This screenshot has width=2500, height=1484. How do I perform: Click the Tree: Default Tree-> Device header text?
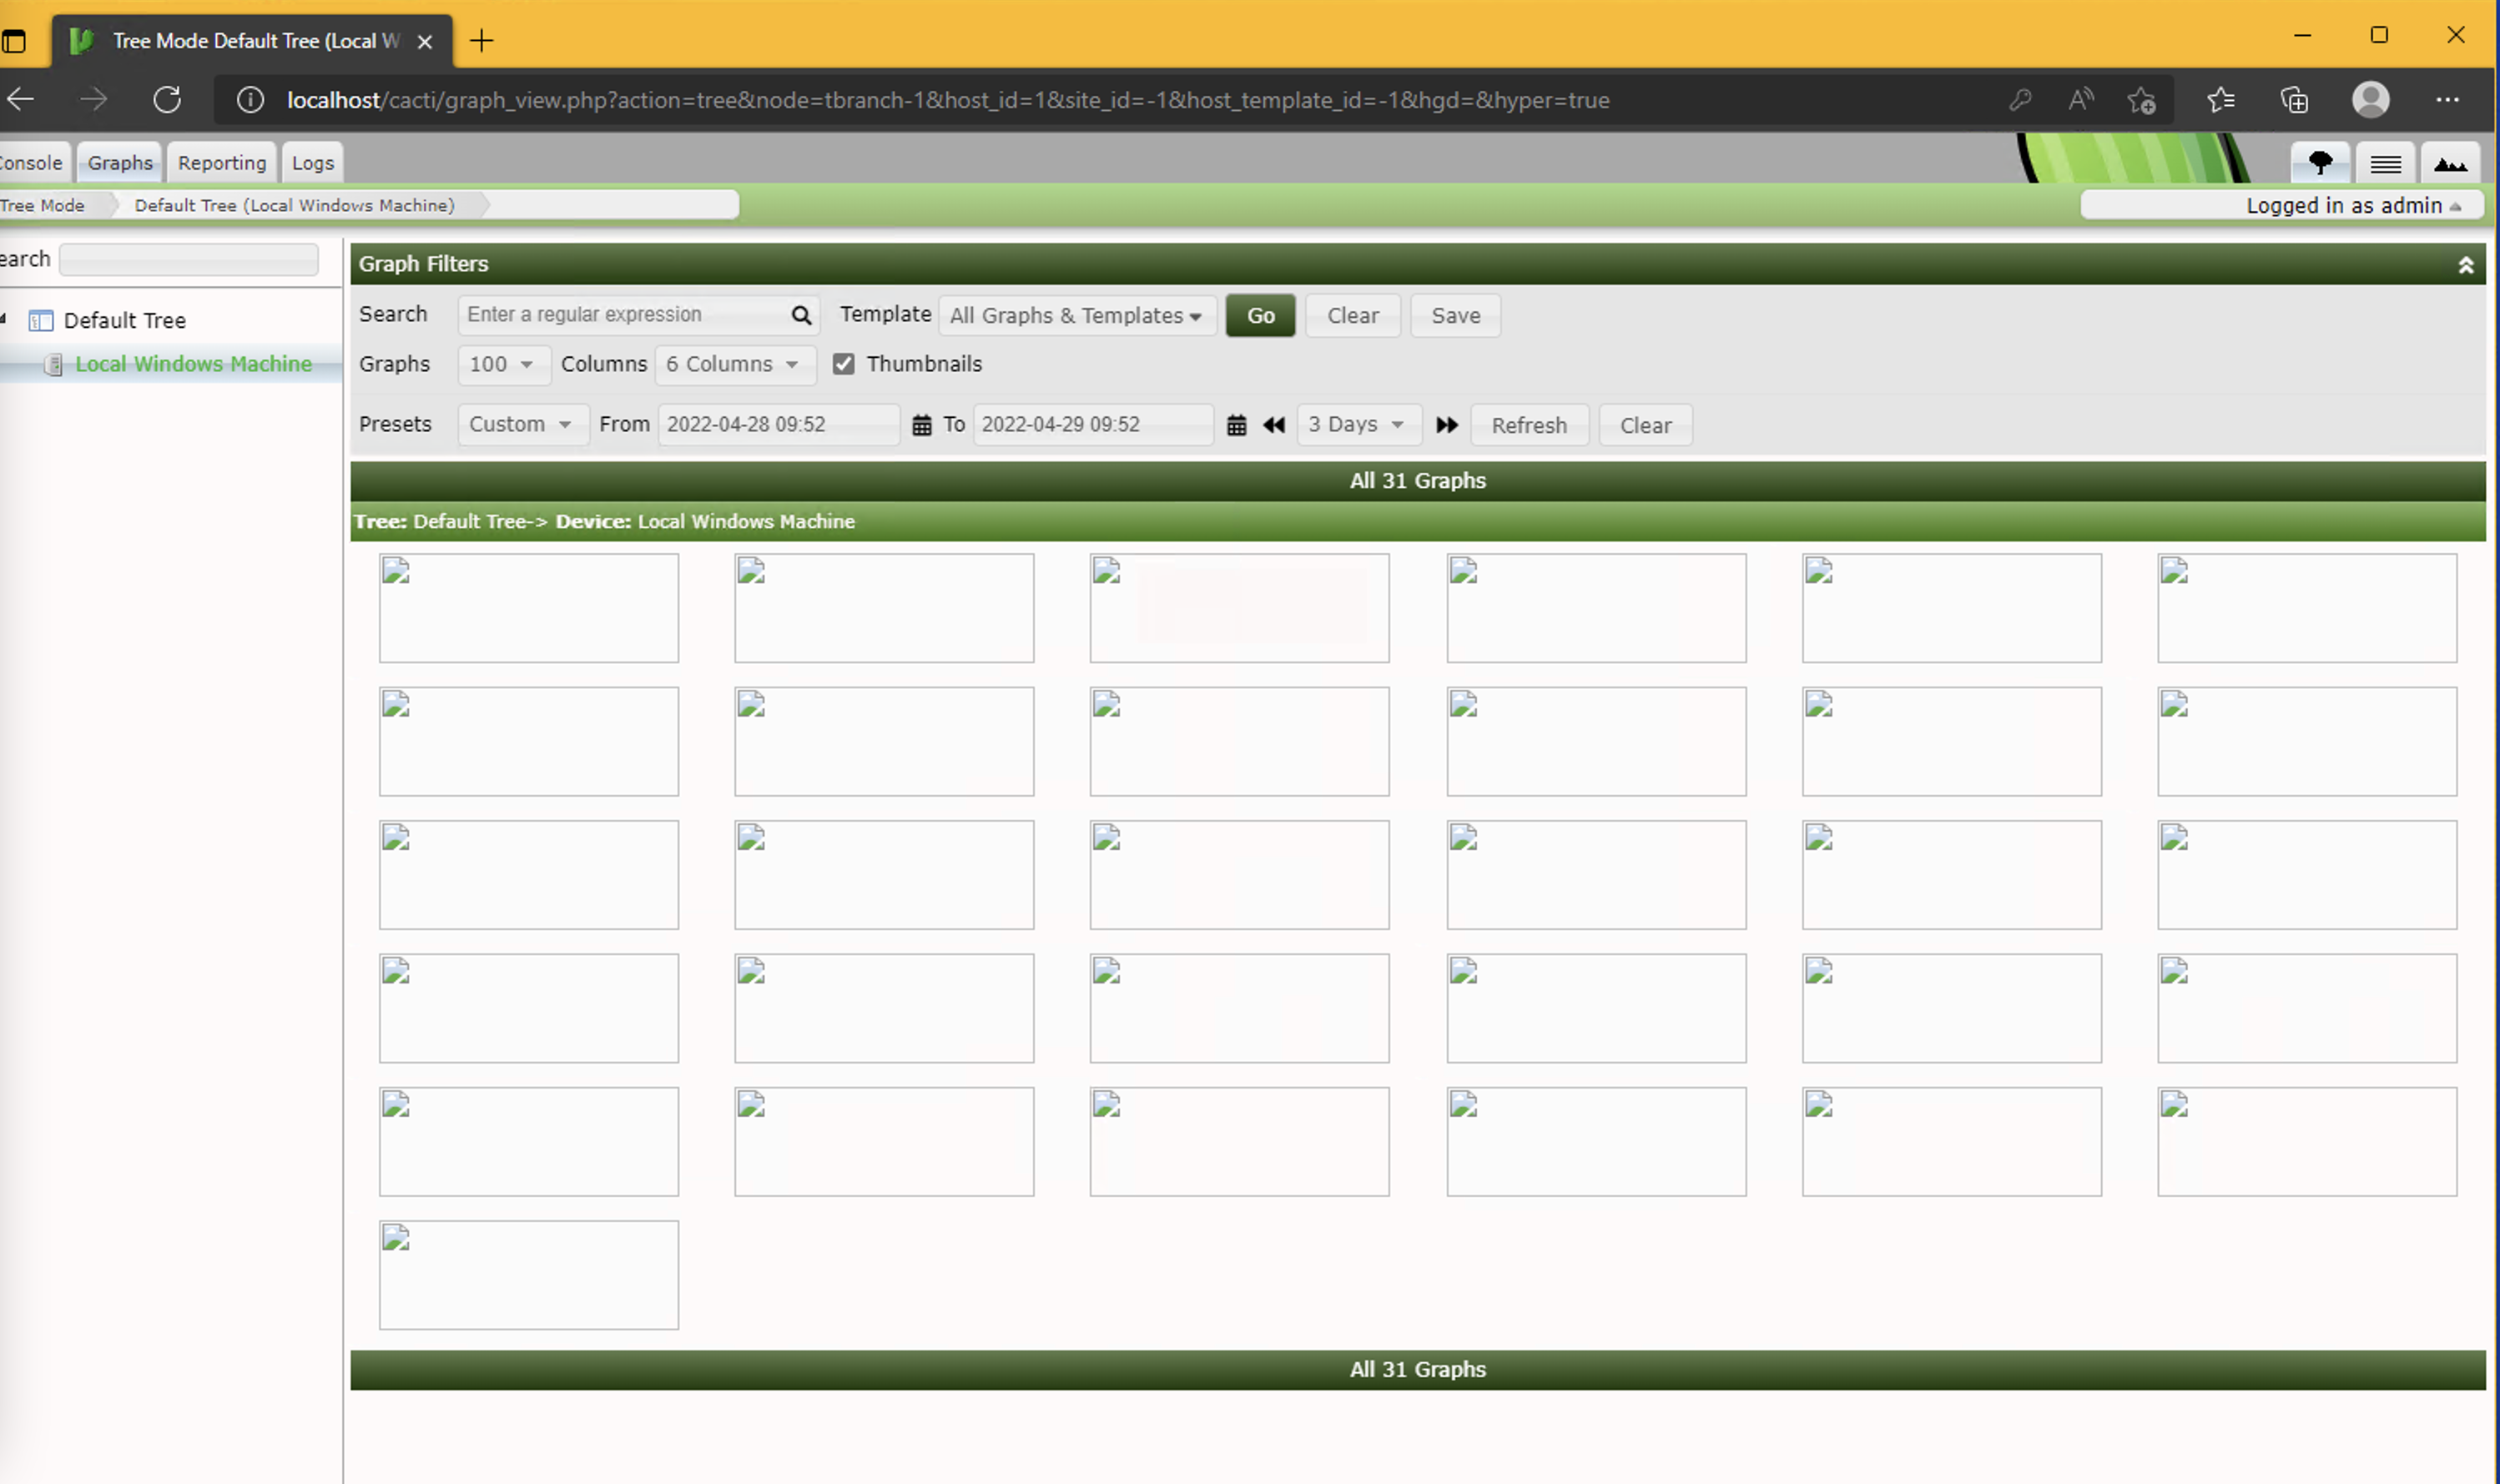click(x=604, y=522)
